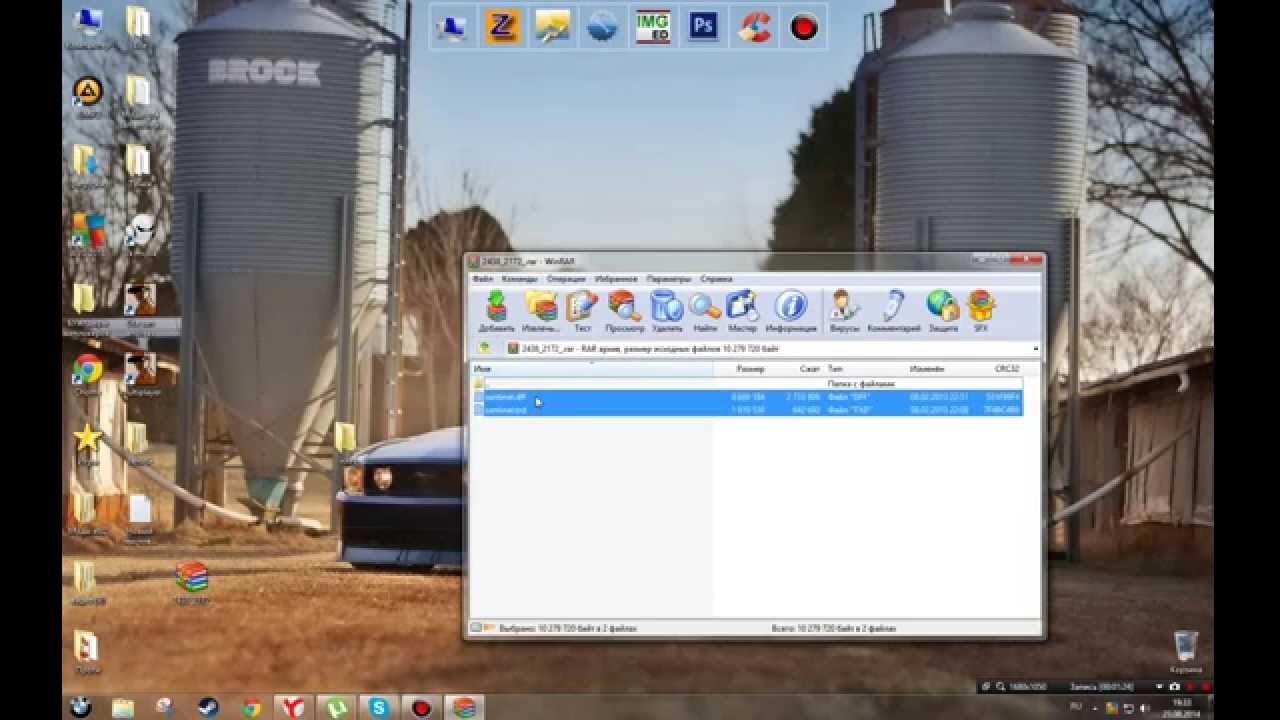Open the yellow star desktop shortcut
1280x720 pixels.
click(x=87, y=442)
